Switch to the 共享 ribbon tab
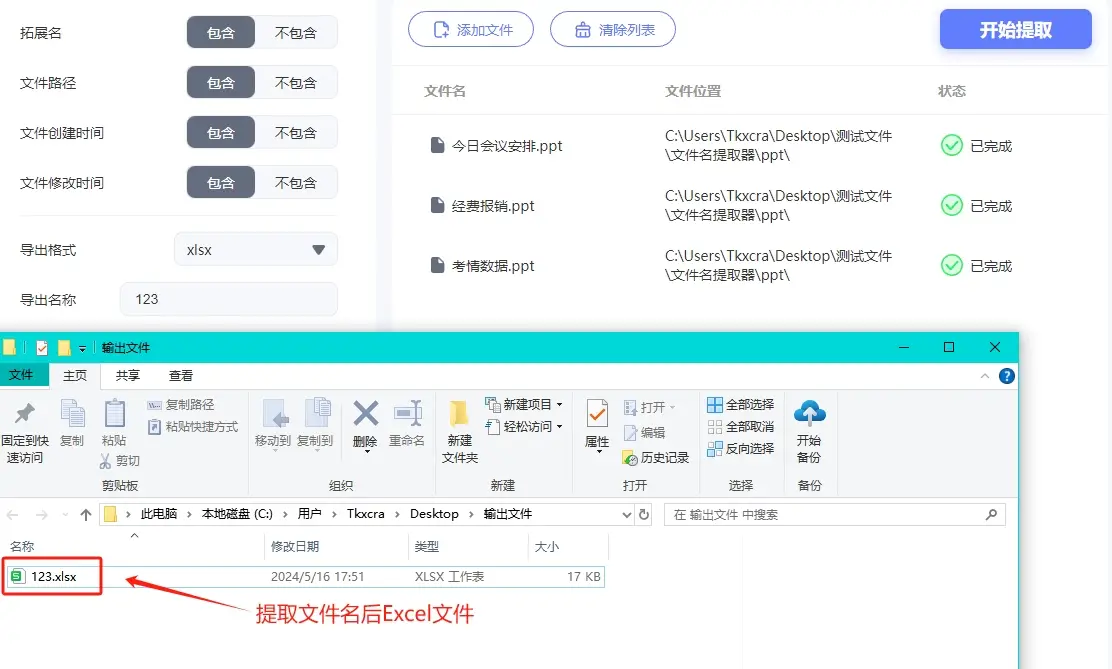Image resolution: width=1112 pixels, height=669 pixels. coord(127,376)
